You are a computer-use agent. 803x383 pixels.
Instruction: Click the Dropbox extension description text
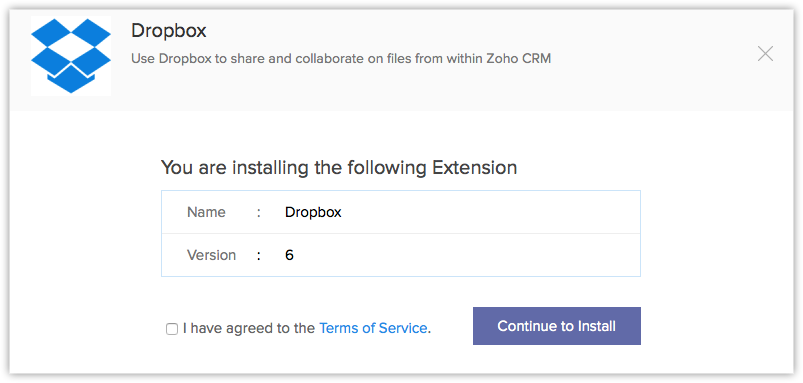click(x=341, y=59)
